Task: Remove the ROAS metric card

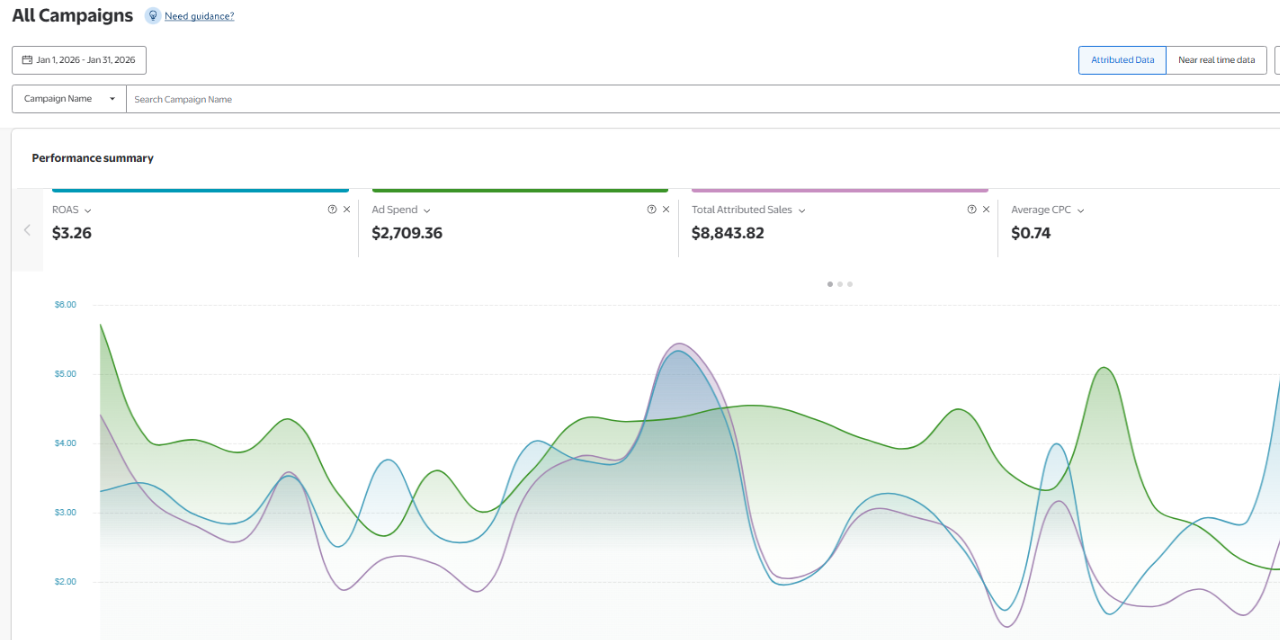Action: coord(347,209)
